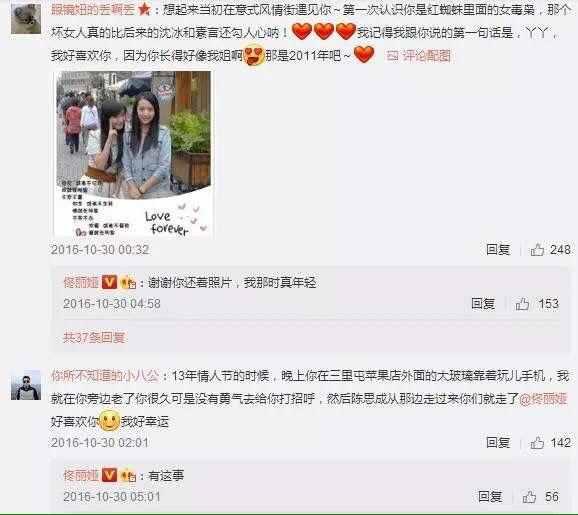Expand the 共37条回复 replies thread
The height and width of the screenshot is (515, 578).
click(x=94, y=337)
